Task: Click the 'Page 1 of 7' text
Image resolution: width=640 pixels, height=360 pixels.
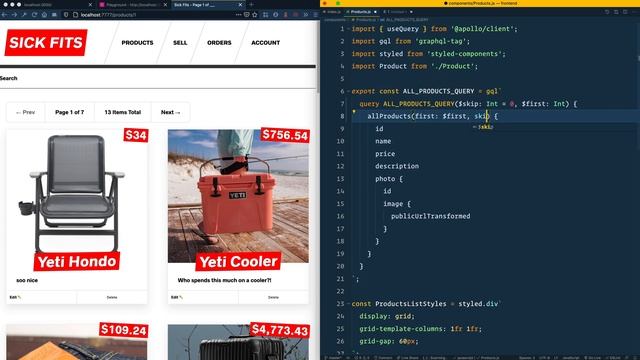Action: 69,112
